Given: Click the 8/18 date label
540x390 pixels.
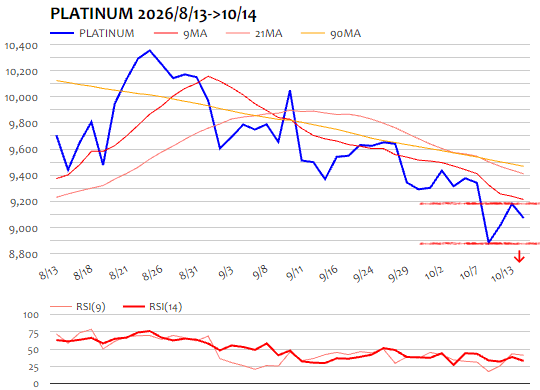Looking at the screenshot, I should click(84, 273).
